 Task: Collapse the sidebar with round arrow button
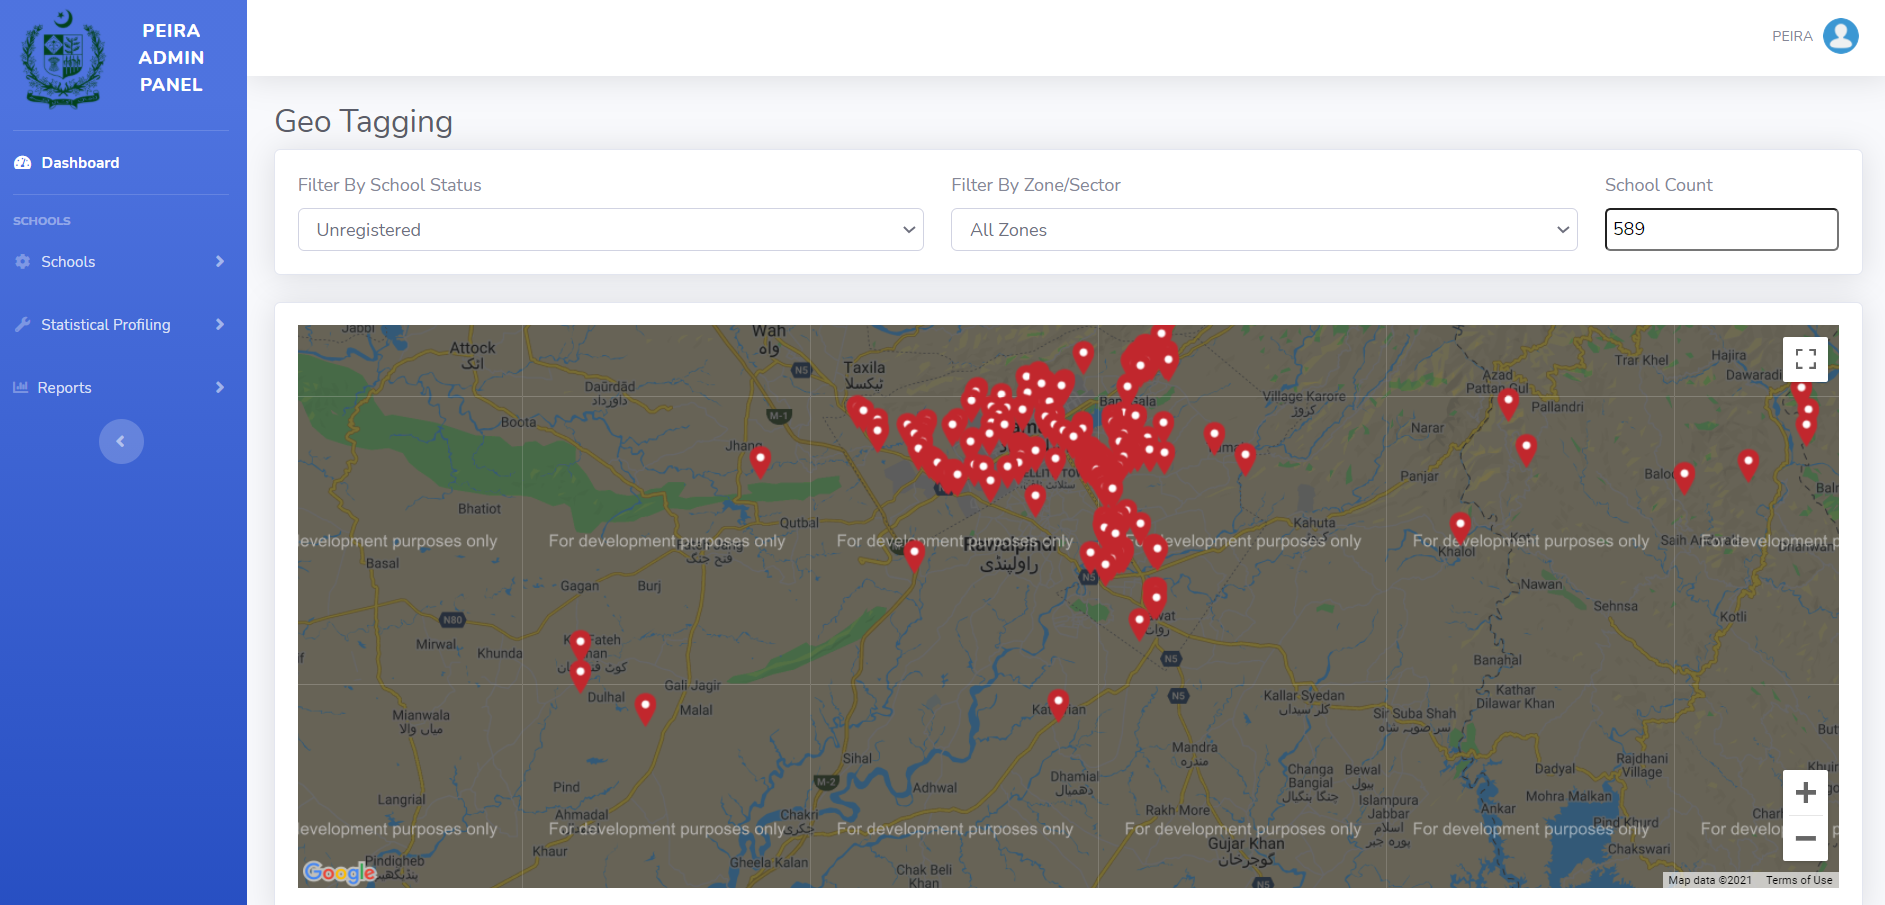pos(121,441)
